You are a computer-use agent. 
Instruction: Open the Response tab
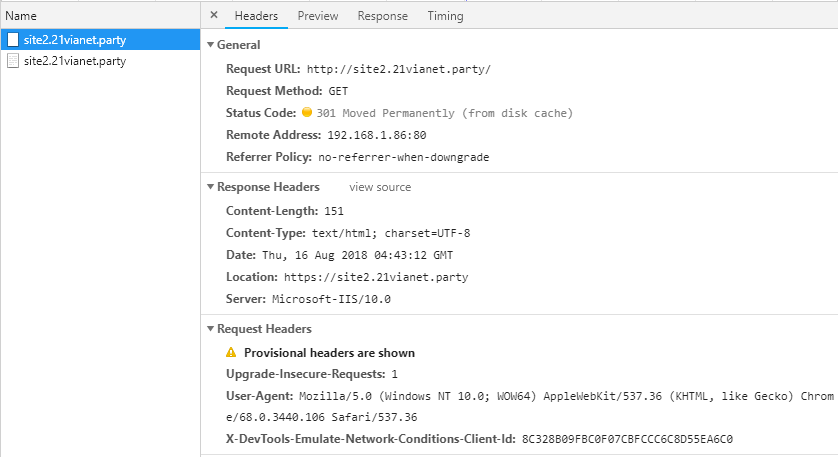tap(382, 16)
